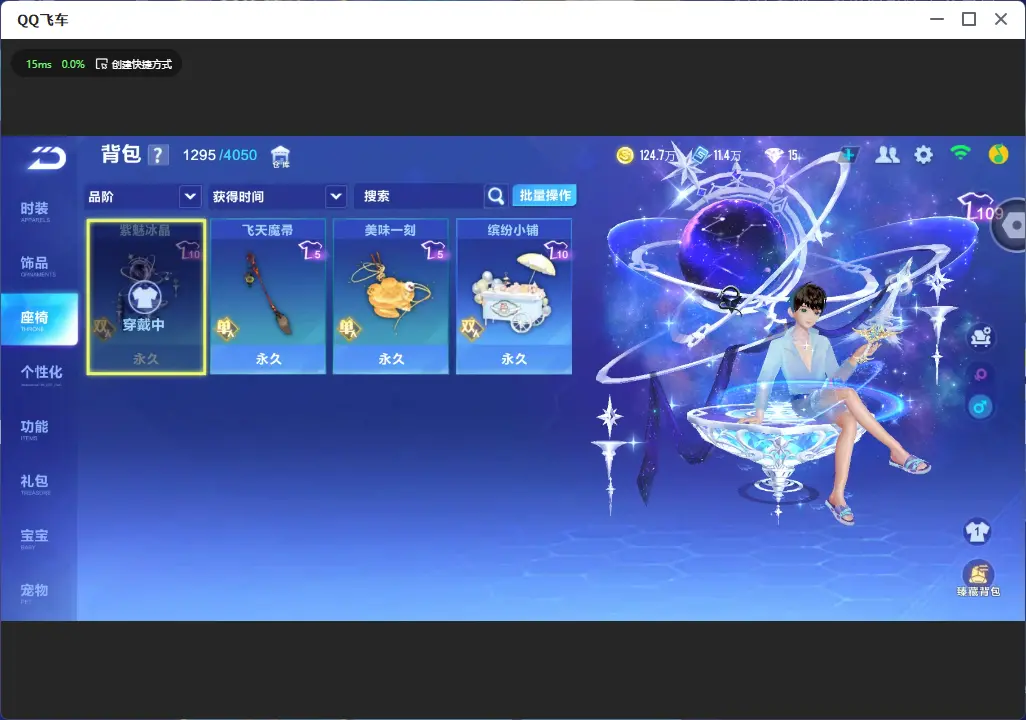The height and width of the screenshot is (720, 1026).
Task: Maximize the QQ飞车 window
Action: tap(969, 20)
